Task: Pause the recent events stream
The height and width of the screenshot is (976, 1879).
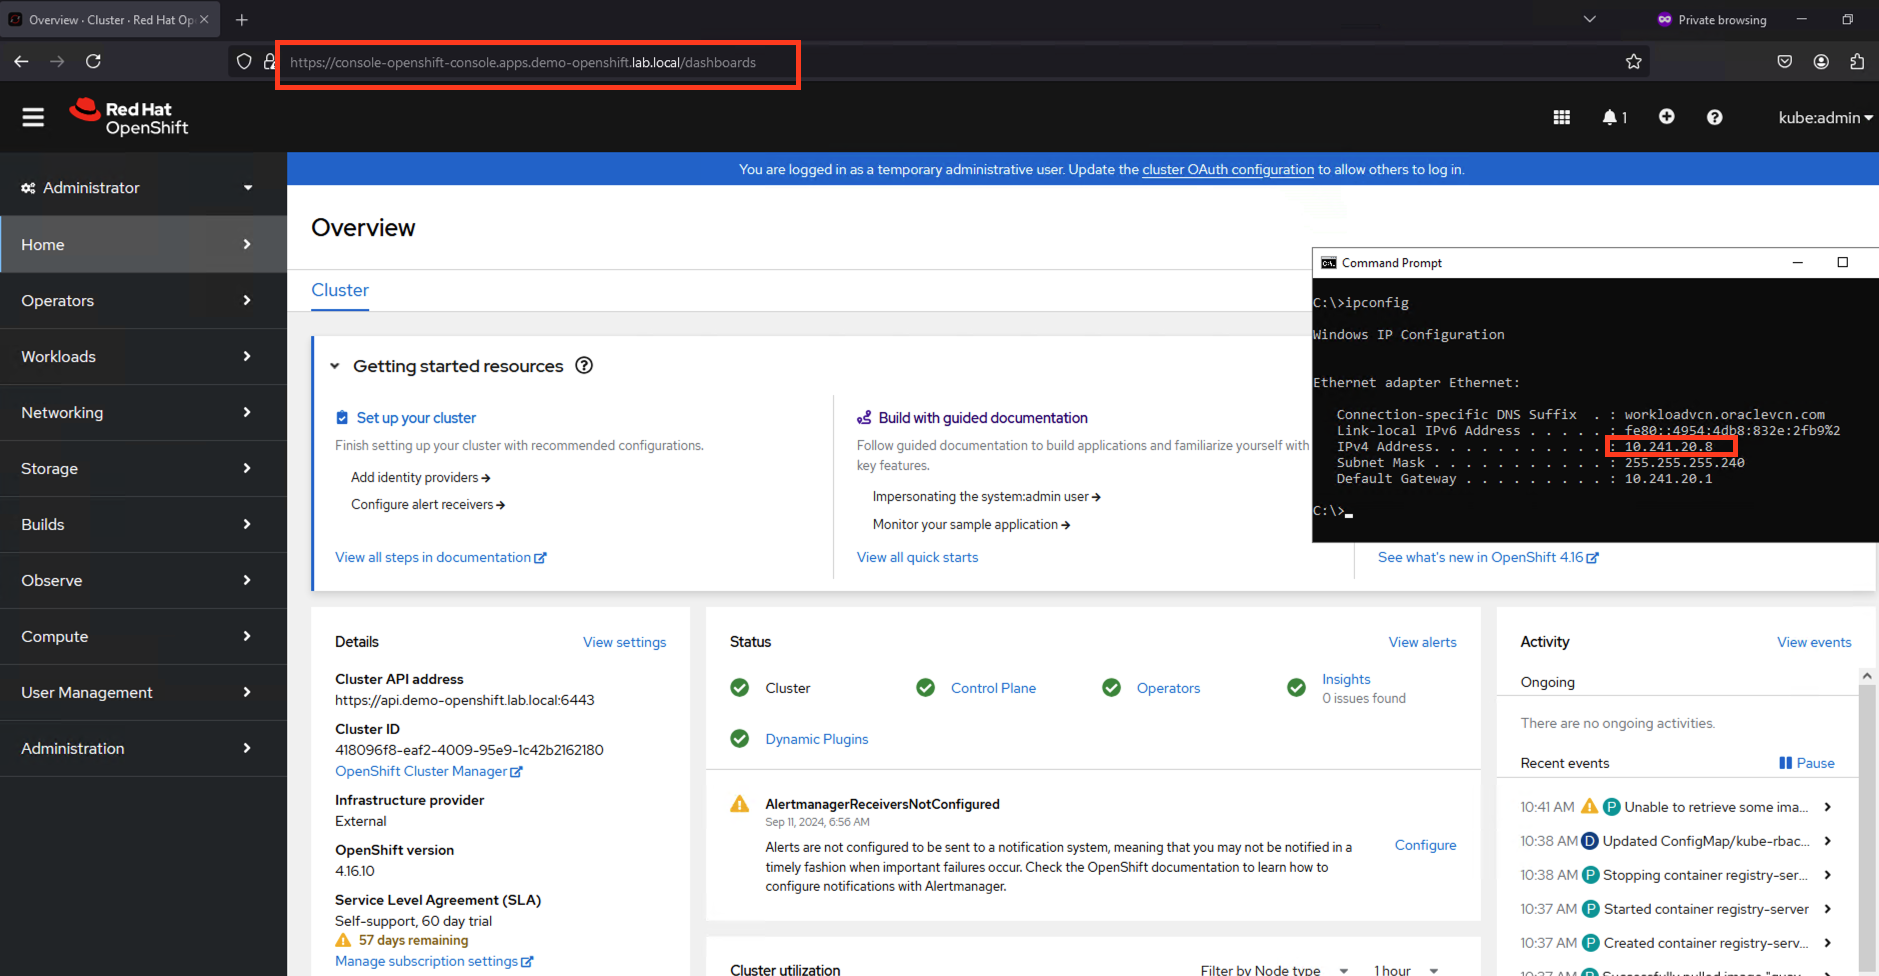Action: point(1807,763)
